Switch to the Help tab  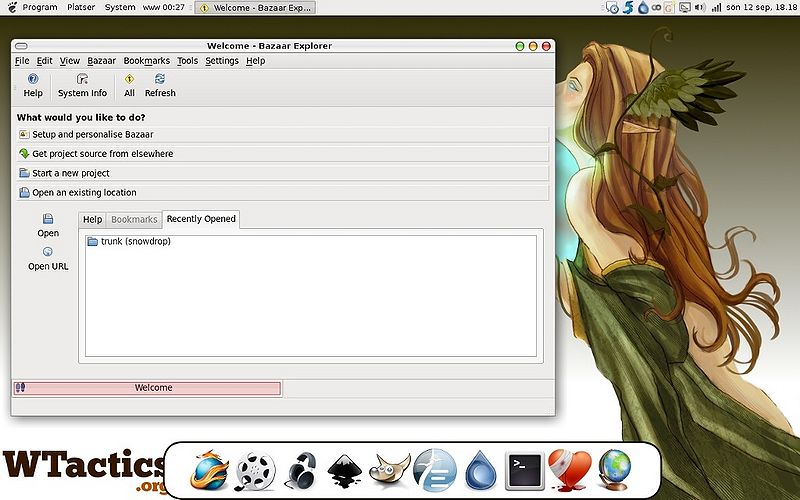(x=92, y=220)
